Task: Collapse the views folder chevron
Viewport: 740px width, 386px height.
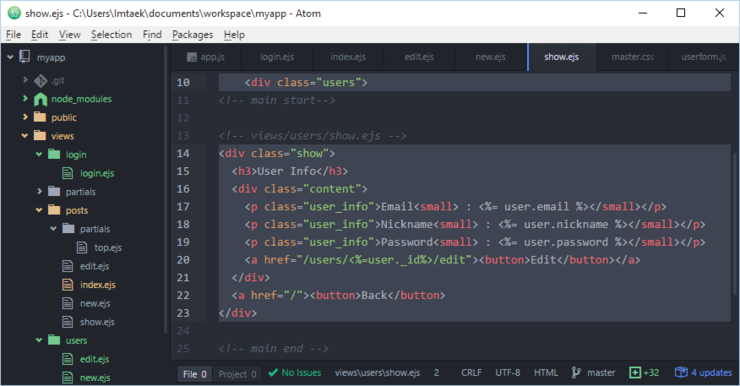Action: [x=25, y=136]
